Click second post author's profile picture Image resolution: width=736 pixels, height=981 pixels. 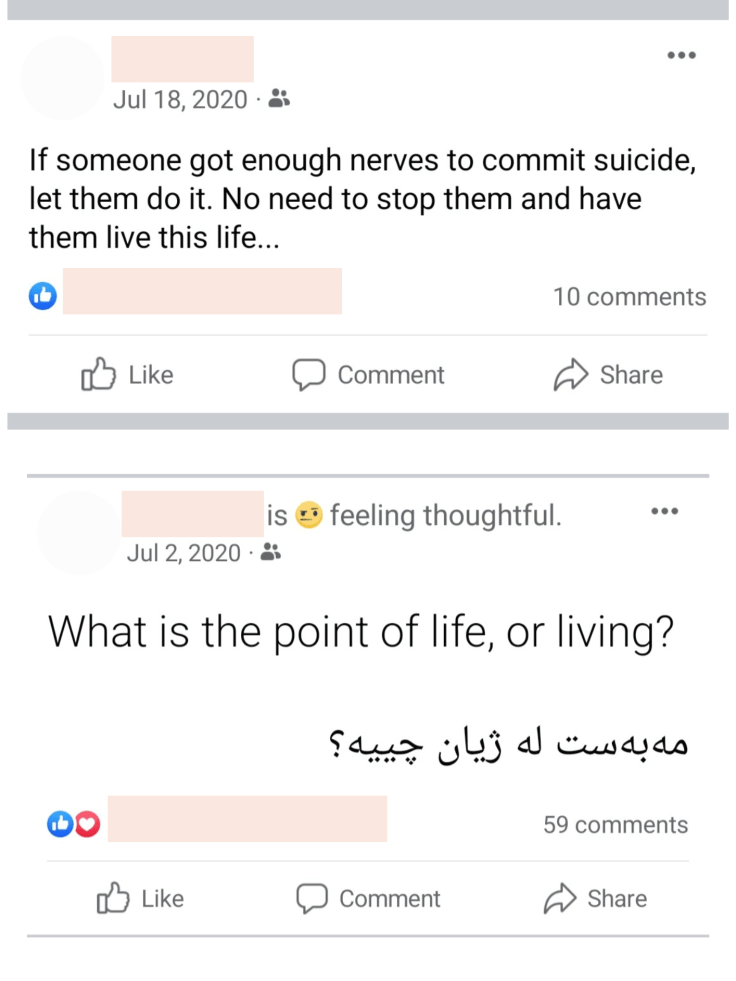[x=78, y=532]
